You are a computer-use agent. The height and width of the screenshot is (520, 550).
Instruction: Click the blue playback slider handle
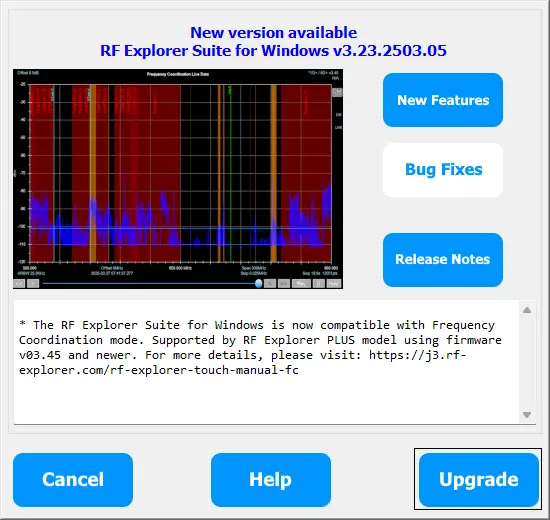tap(259, 283)
